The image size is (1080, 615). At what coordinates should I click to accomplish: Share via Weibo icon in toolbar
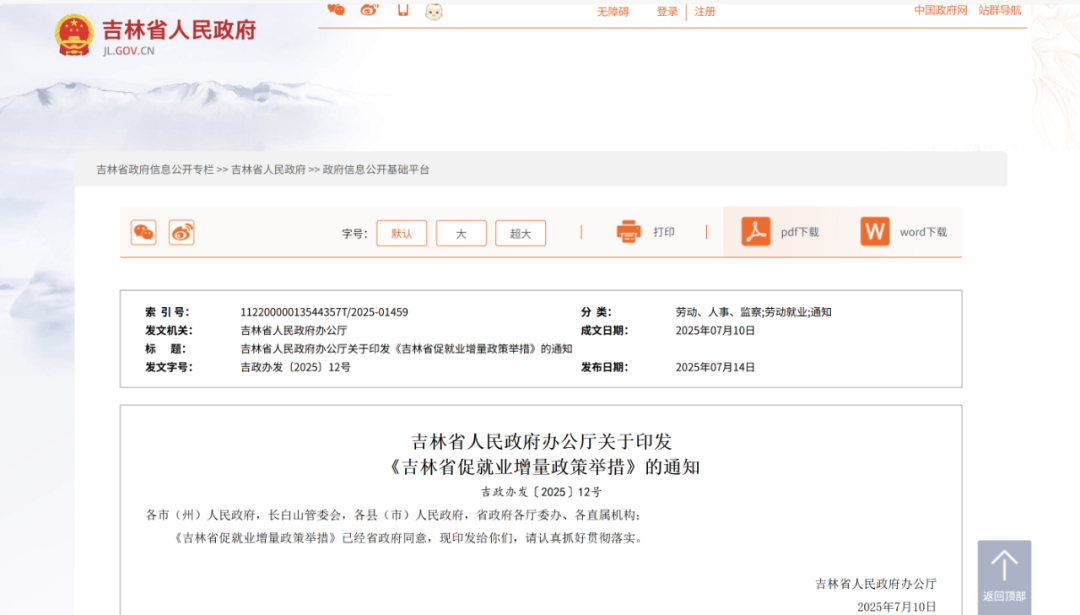pos(181,232)
